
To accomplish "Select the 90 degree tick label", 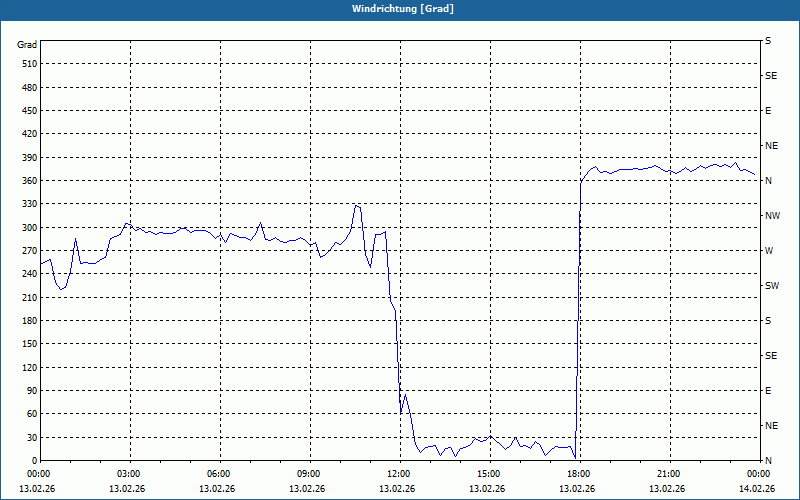I will (x=32, y=391).
